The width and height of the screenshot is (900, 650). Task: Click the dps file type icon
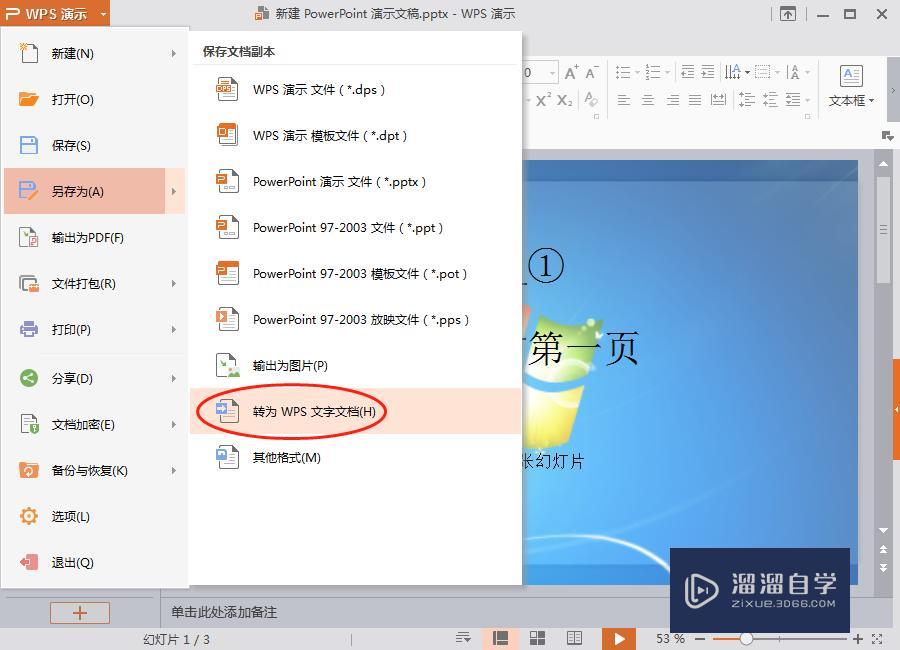tap(227, 90)
